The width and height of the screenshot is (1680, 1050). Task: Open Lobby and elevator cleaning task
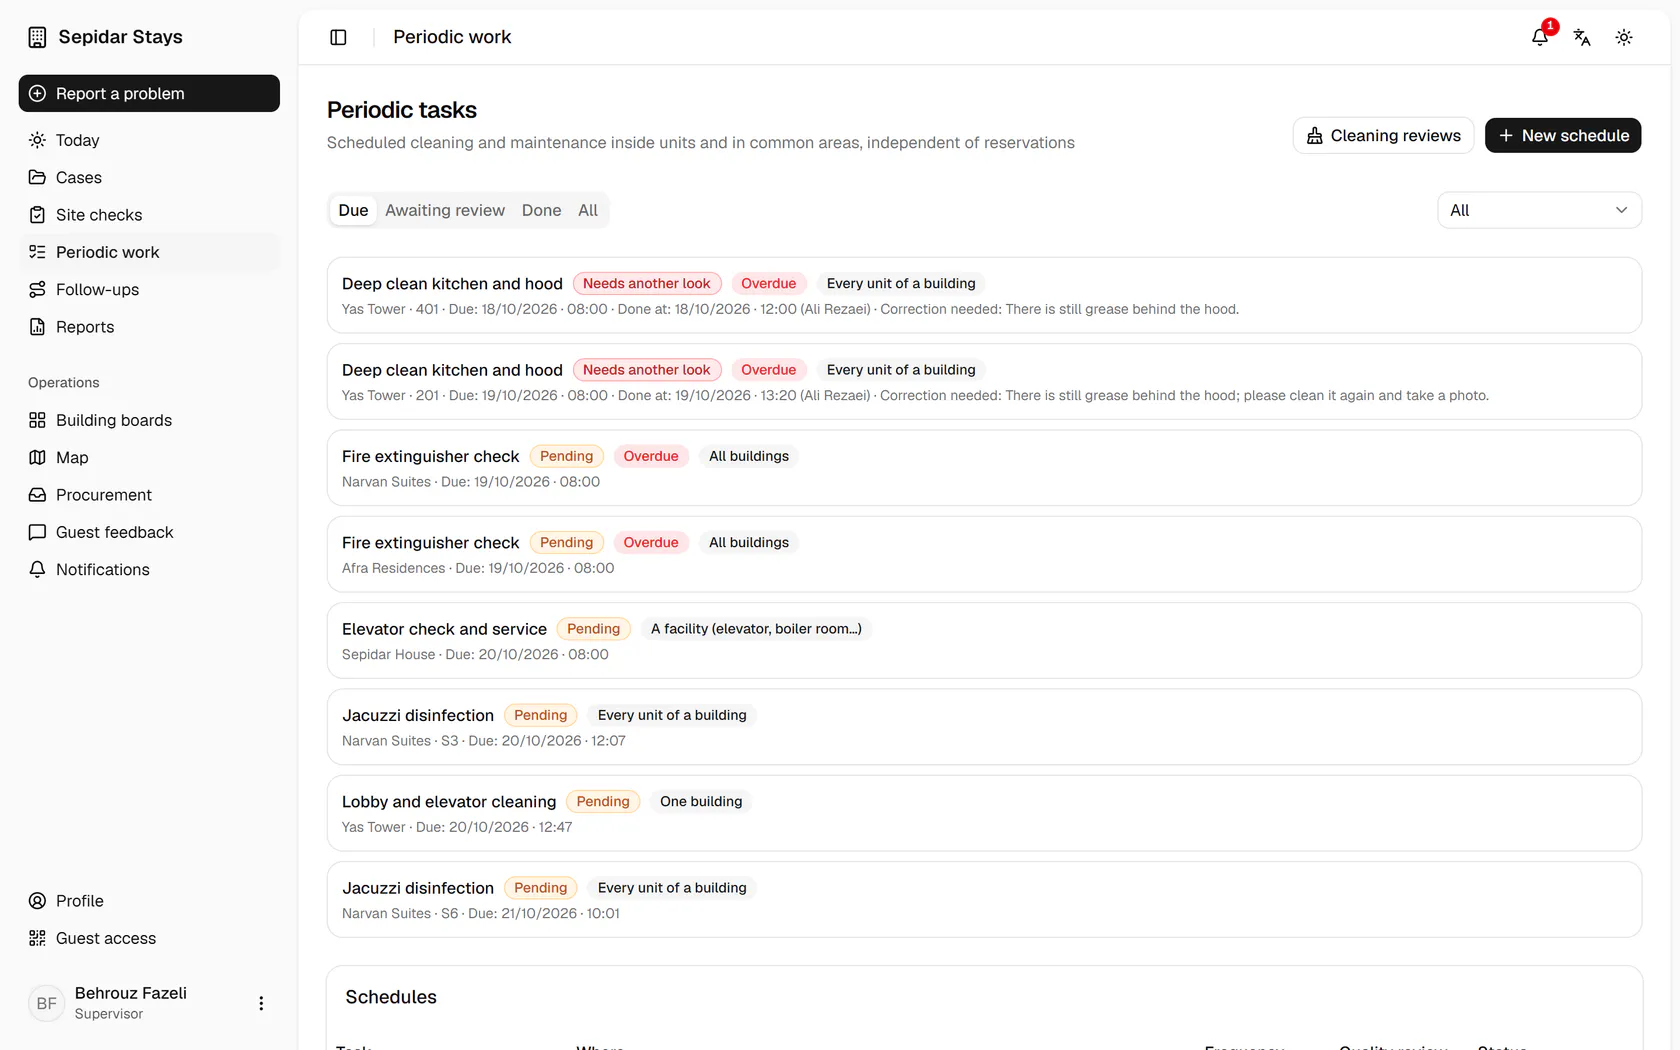click(984, 813)
